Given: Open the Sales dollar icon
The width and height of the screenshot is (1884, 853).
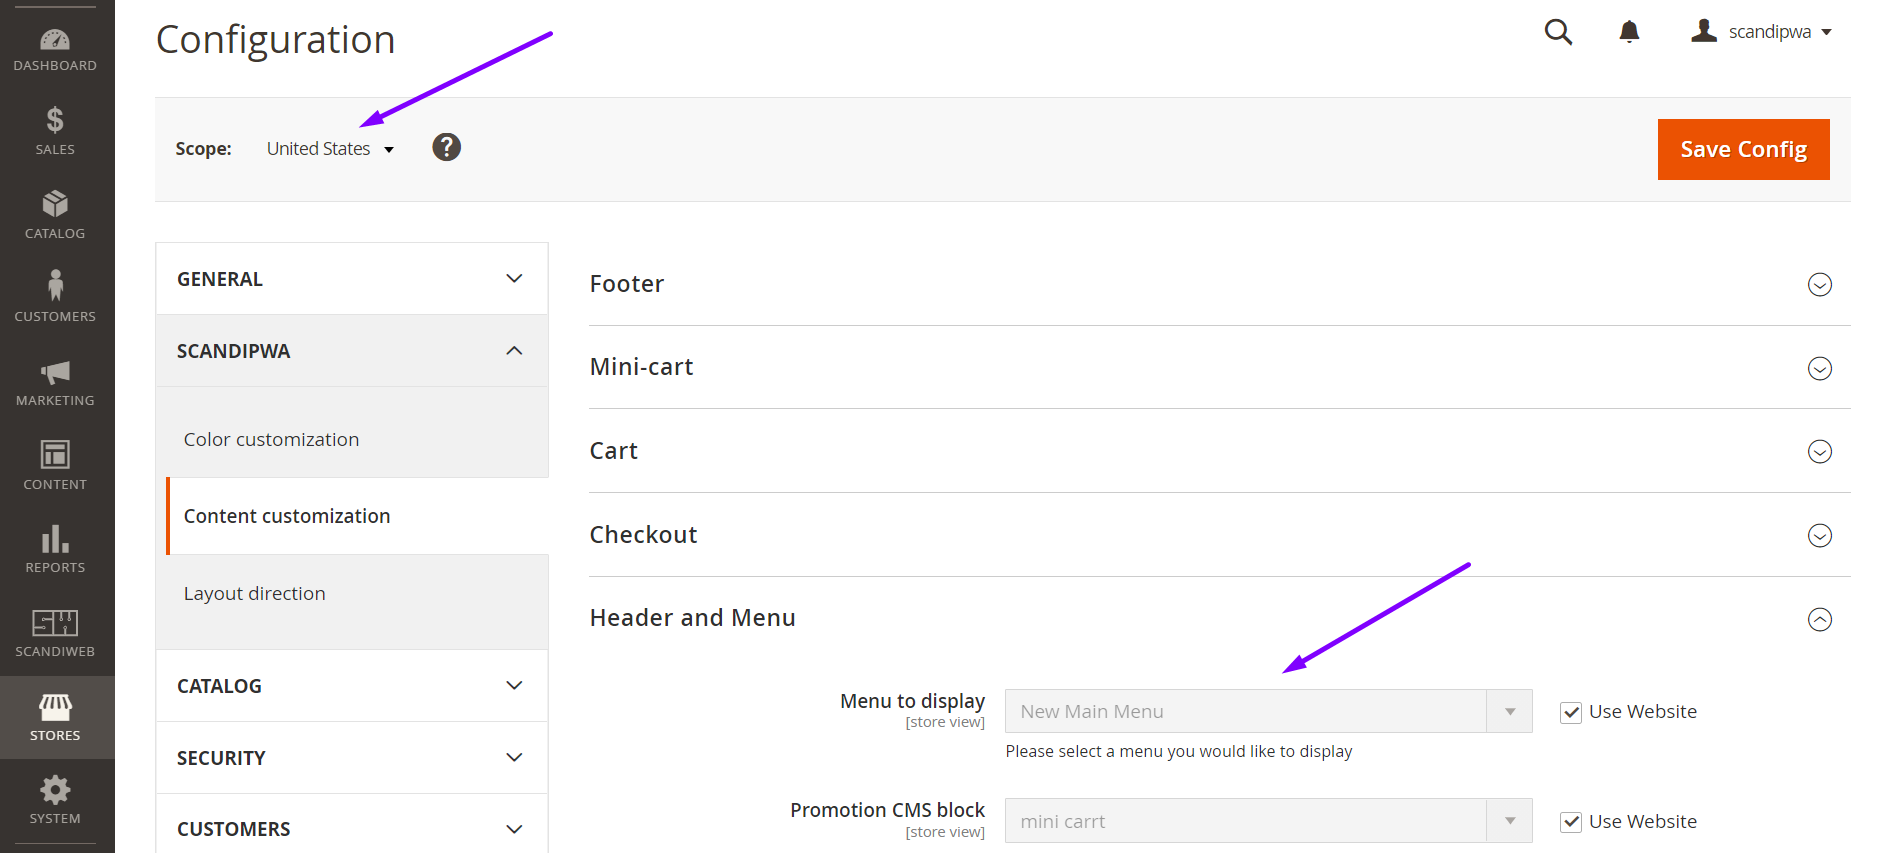Looking at the screenshot, I should [55, 120].
